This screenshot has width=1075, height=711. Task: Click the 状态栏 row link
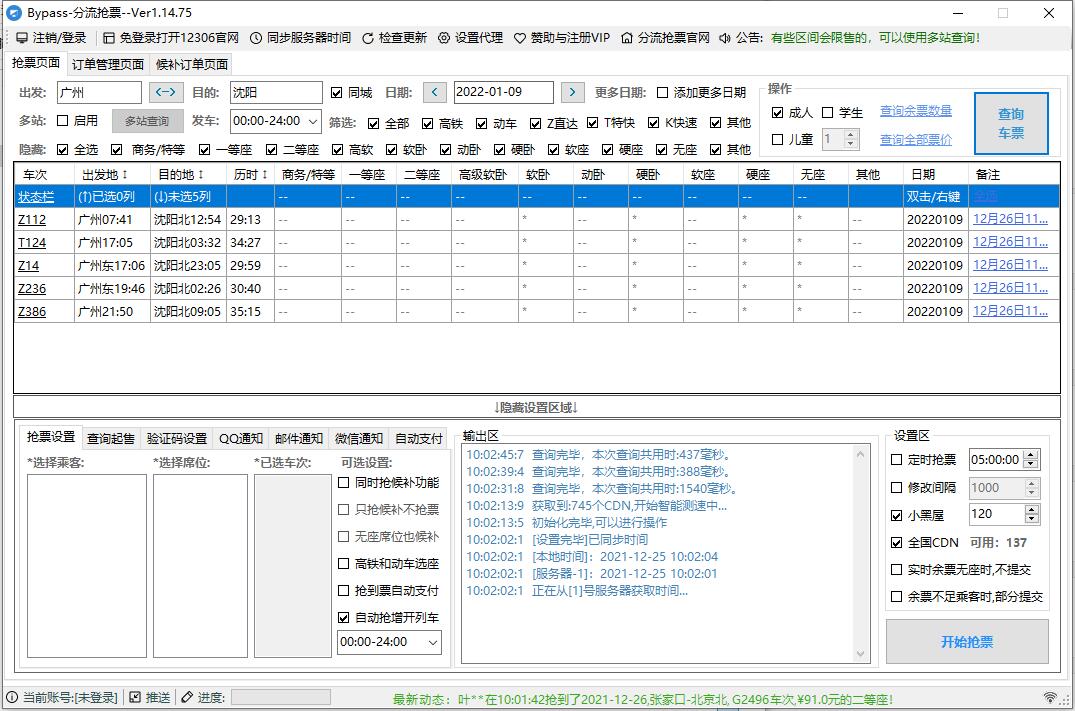(x=36, y=197)
